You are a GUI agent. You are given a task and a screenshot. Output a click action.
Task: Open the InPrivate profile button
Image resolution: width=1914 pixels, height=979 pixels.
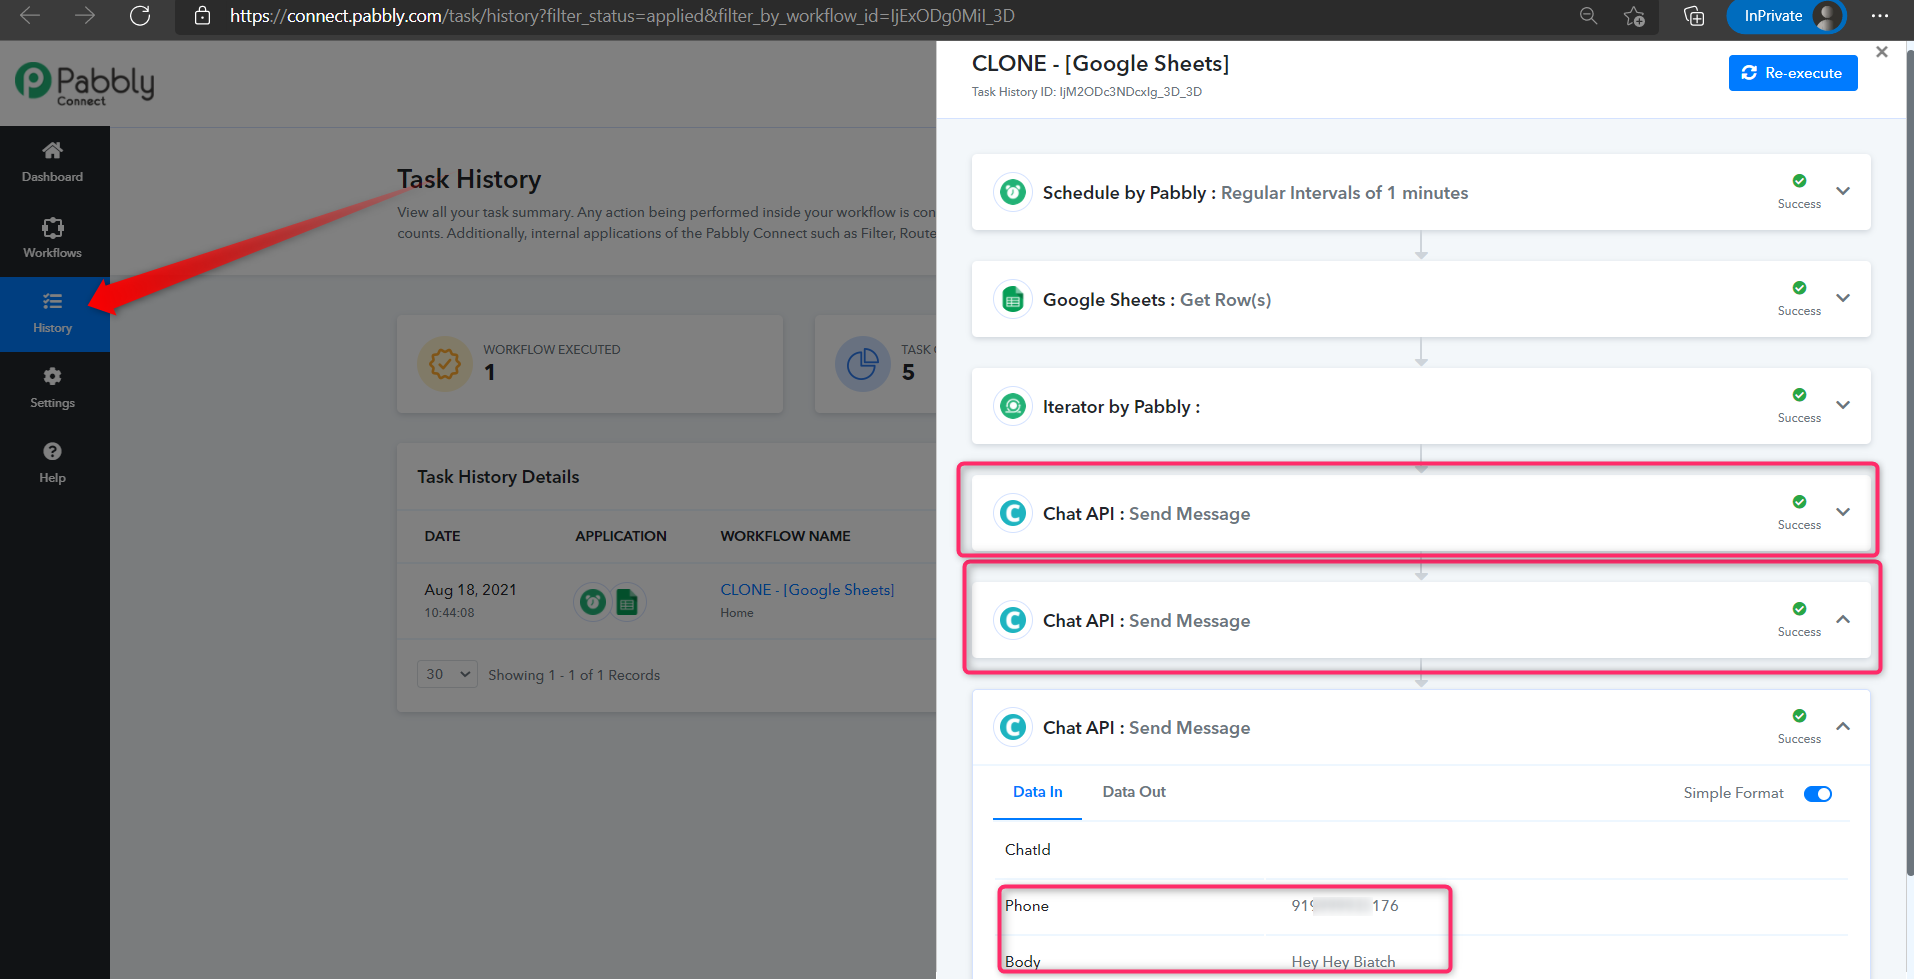(1787, 16)
